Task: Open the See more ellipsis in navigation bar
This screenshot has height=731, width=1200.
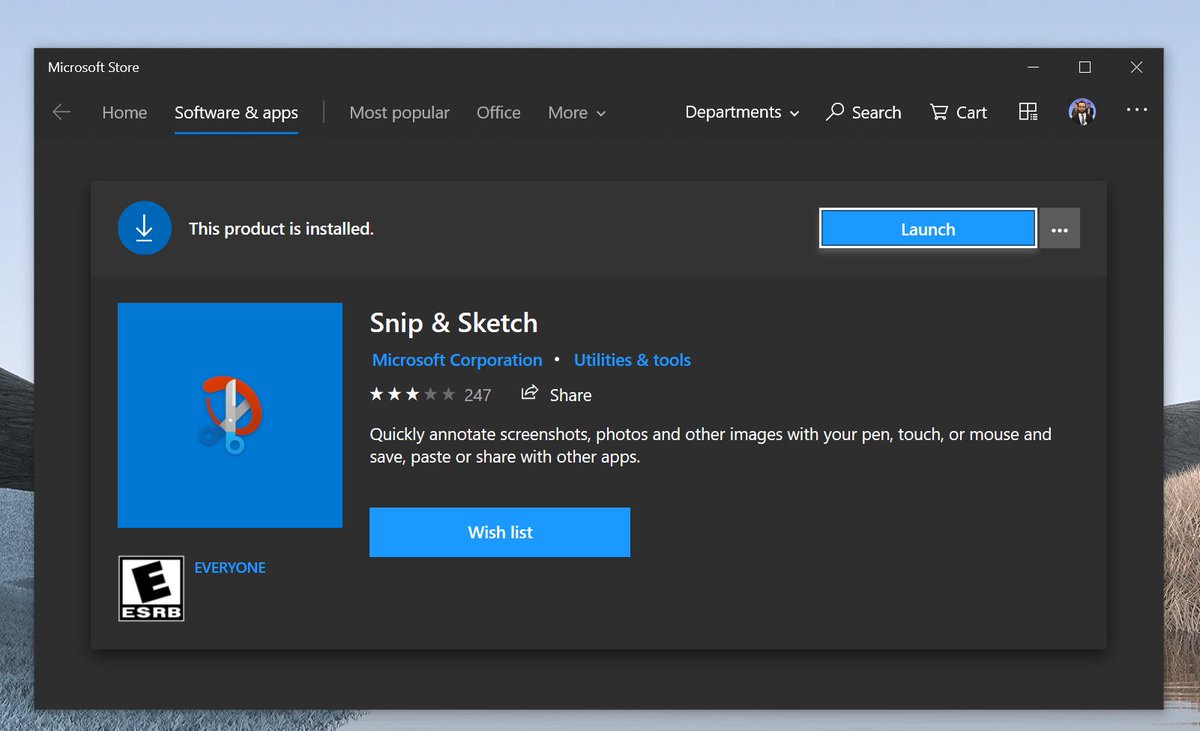Action: pyautogui.click(x=1137, y=110)
